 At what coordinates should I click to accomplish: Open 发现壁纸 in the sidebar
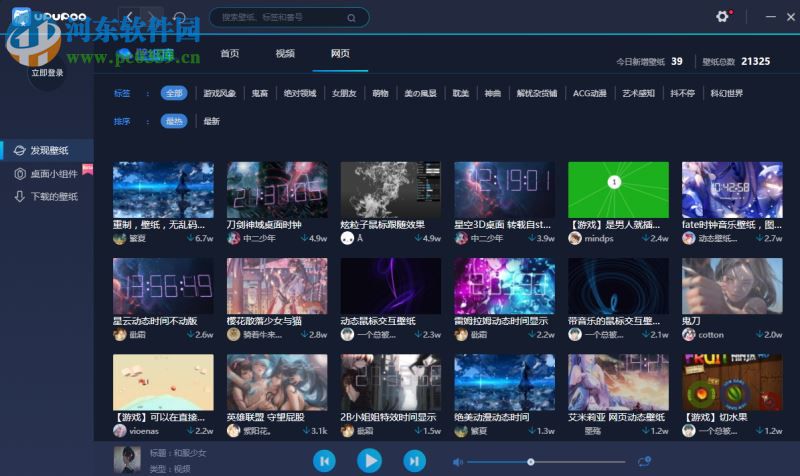tap(47, 150)
